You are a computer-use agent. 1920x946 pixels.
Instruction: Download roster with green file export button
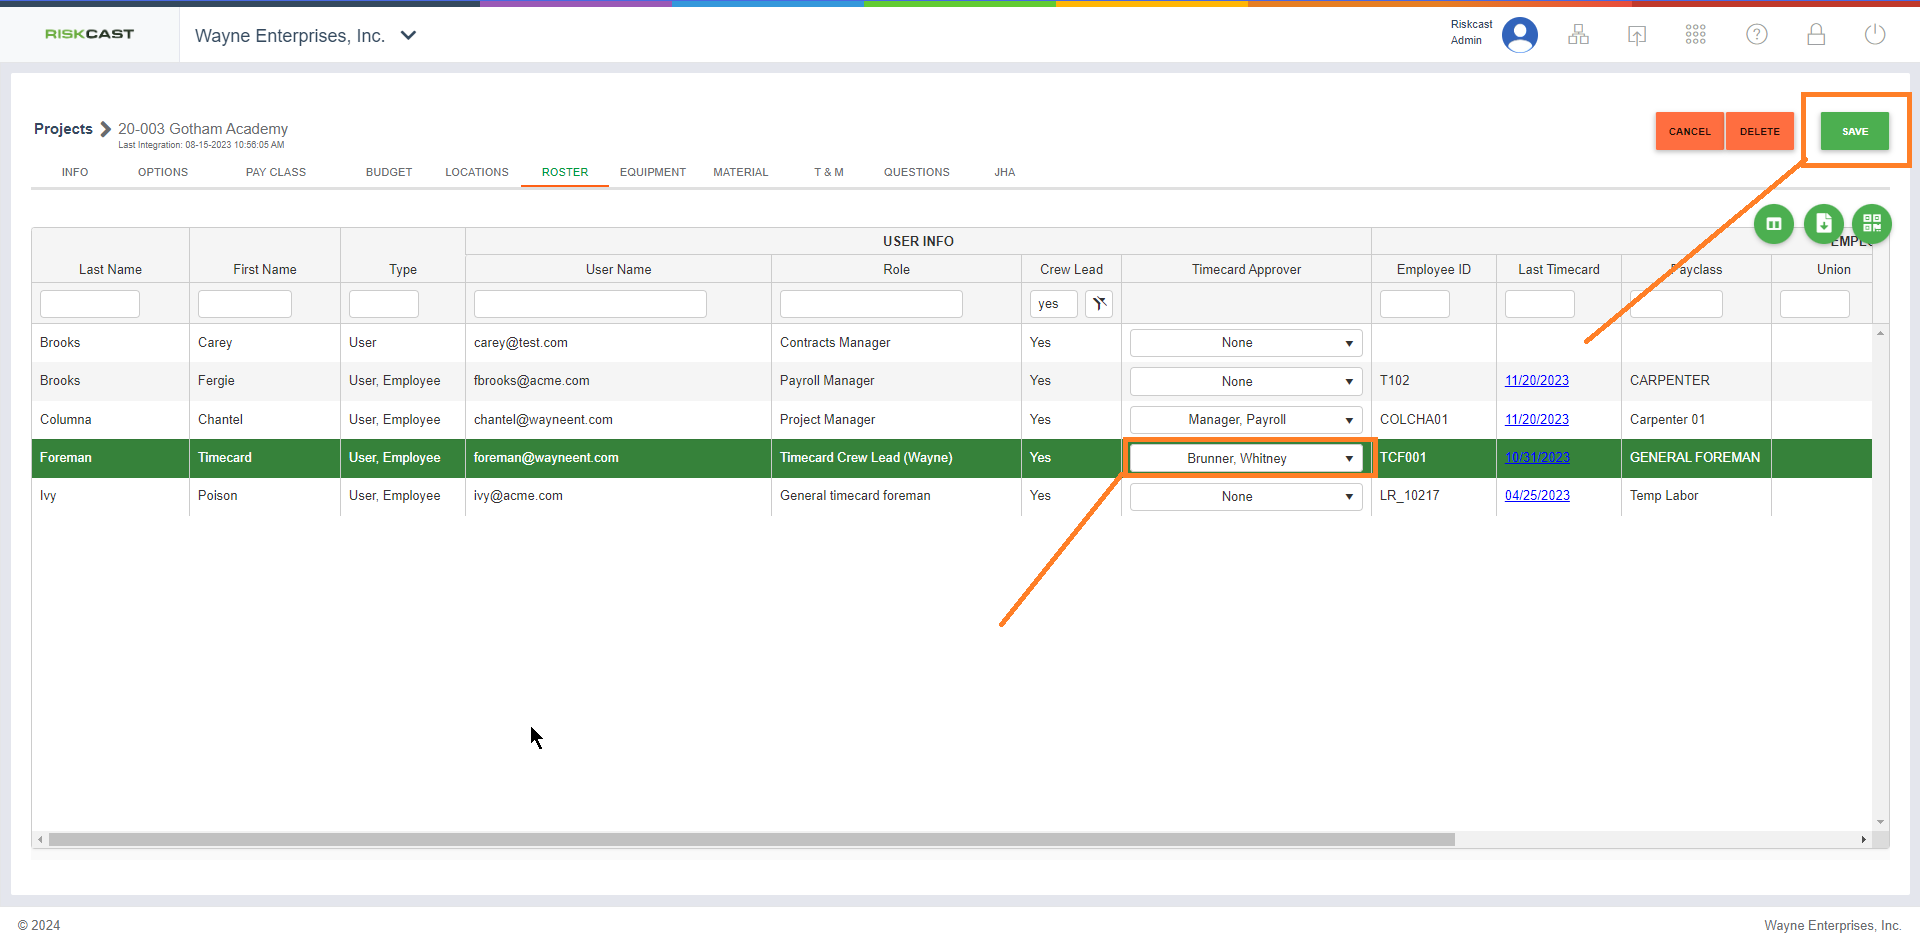1823,224
